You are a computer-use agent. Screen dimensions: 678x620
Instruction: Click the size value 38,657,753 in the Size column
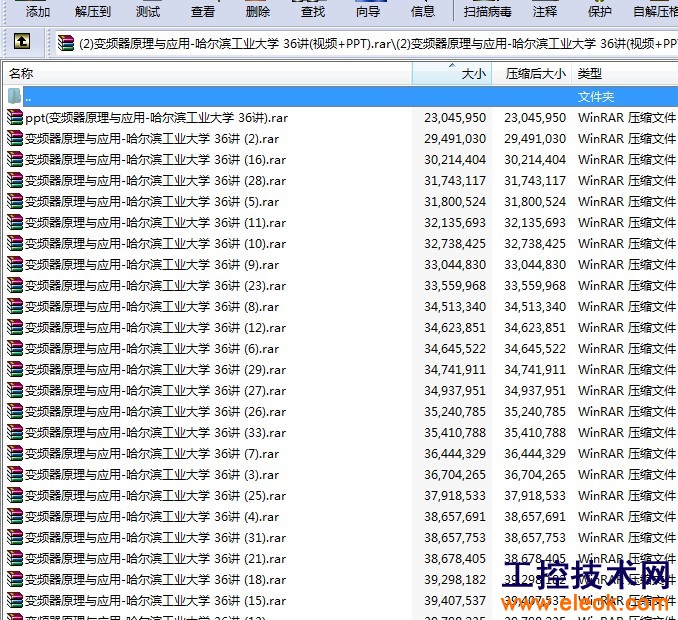(455, 538)
